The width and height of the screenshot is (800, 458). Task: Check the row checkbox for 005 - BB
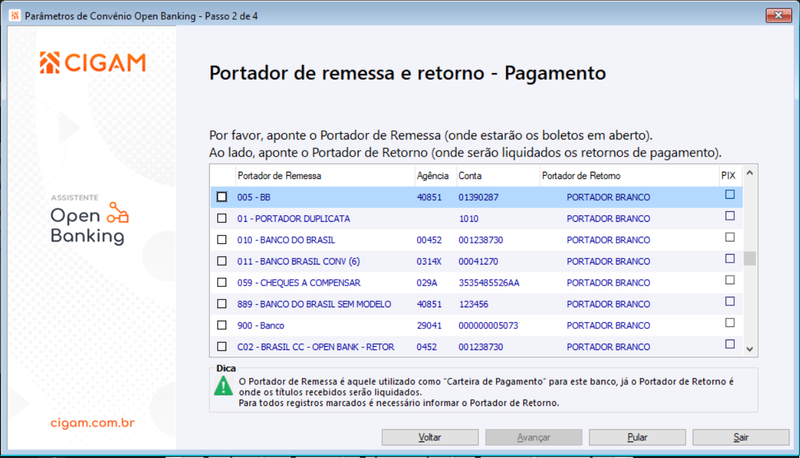click(221, 197)
